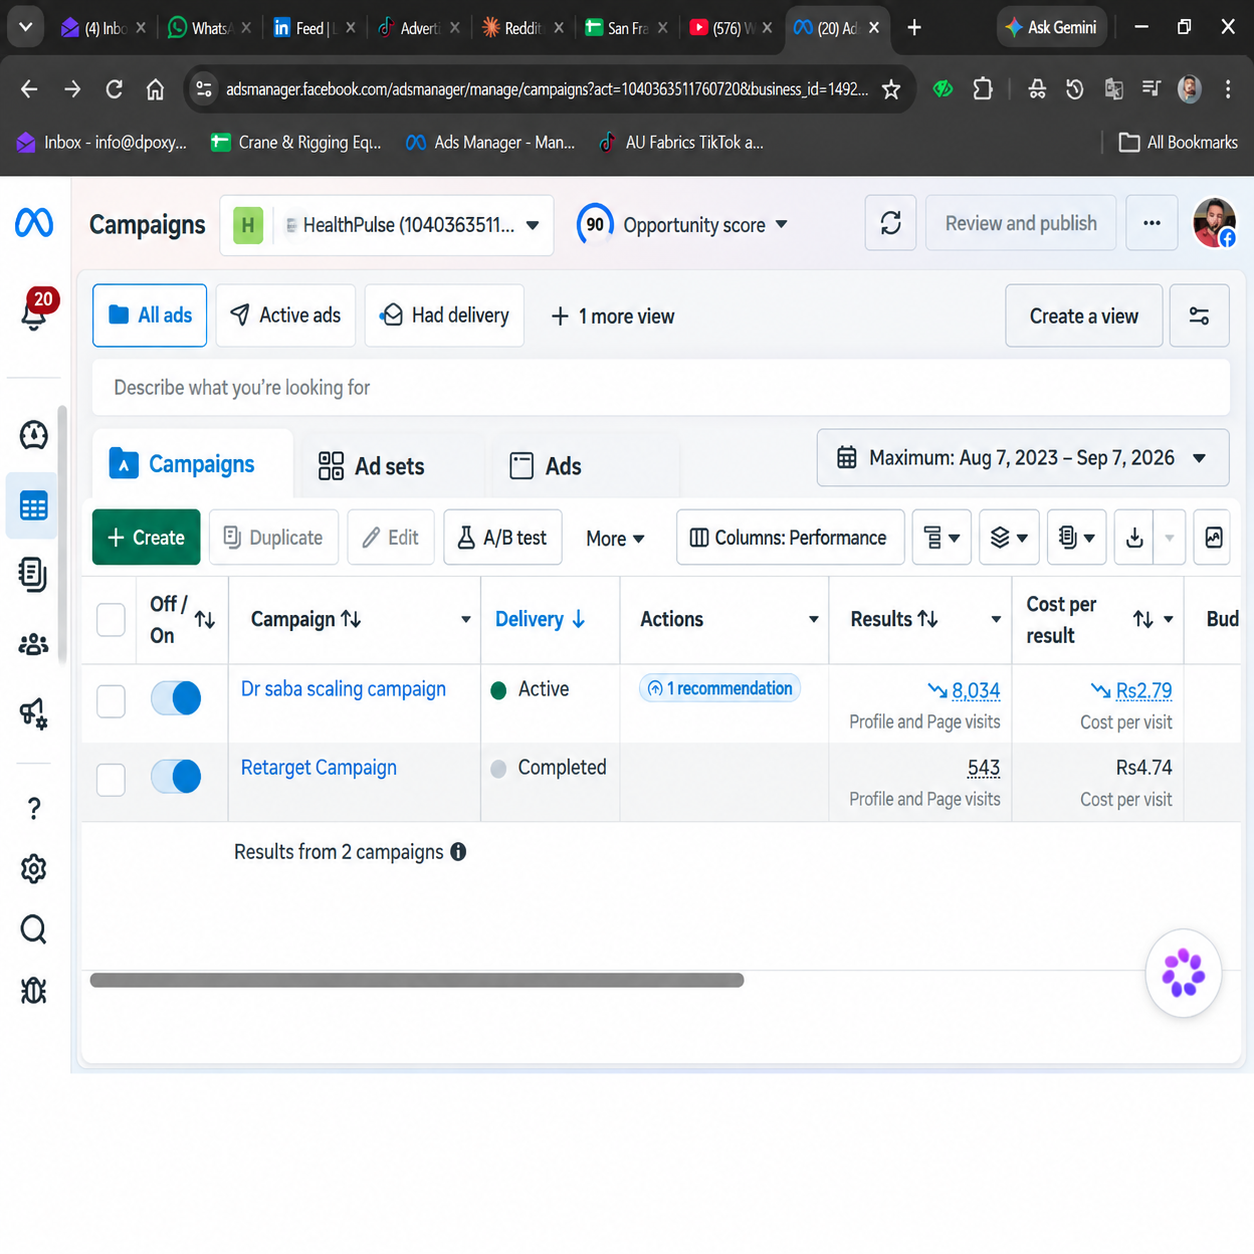Image resolution: width=1254 pixels, height=1254 pixels.
Task: Open the settings gear in the sidebar
Action: (x=34, y=869)
